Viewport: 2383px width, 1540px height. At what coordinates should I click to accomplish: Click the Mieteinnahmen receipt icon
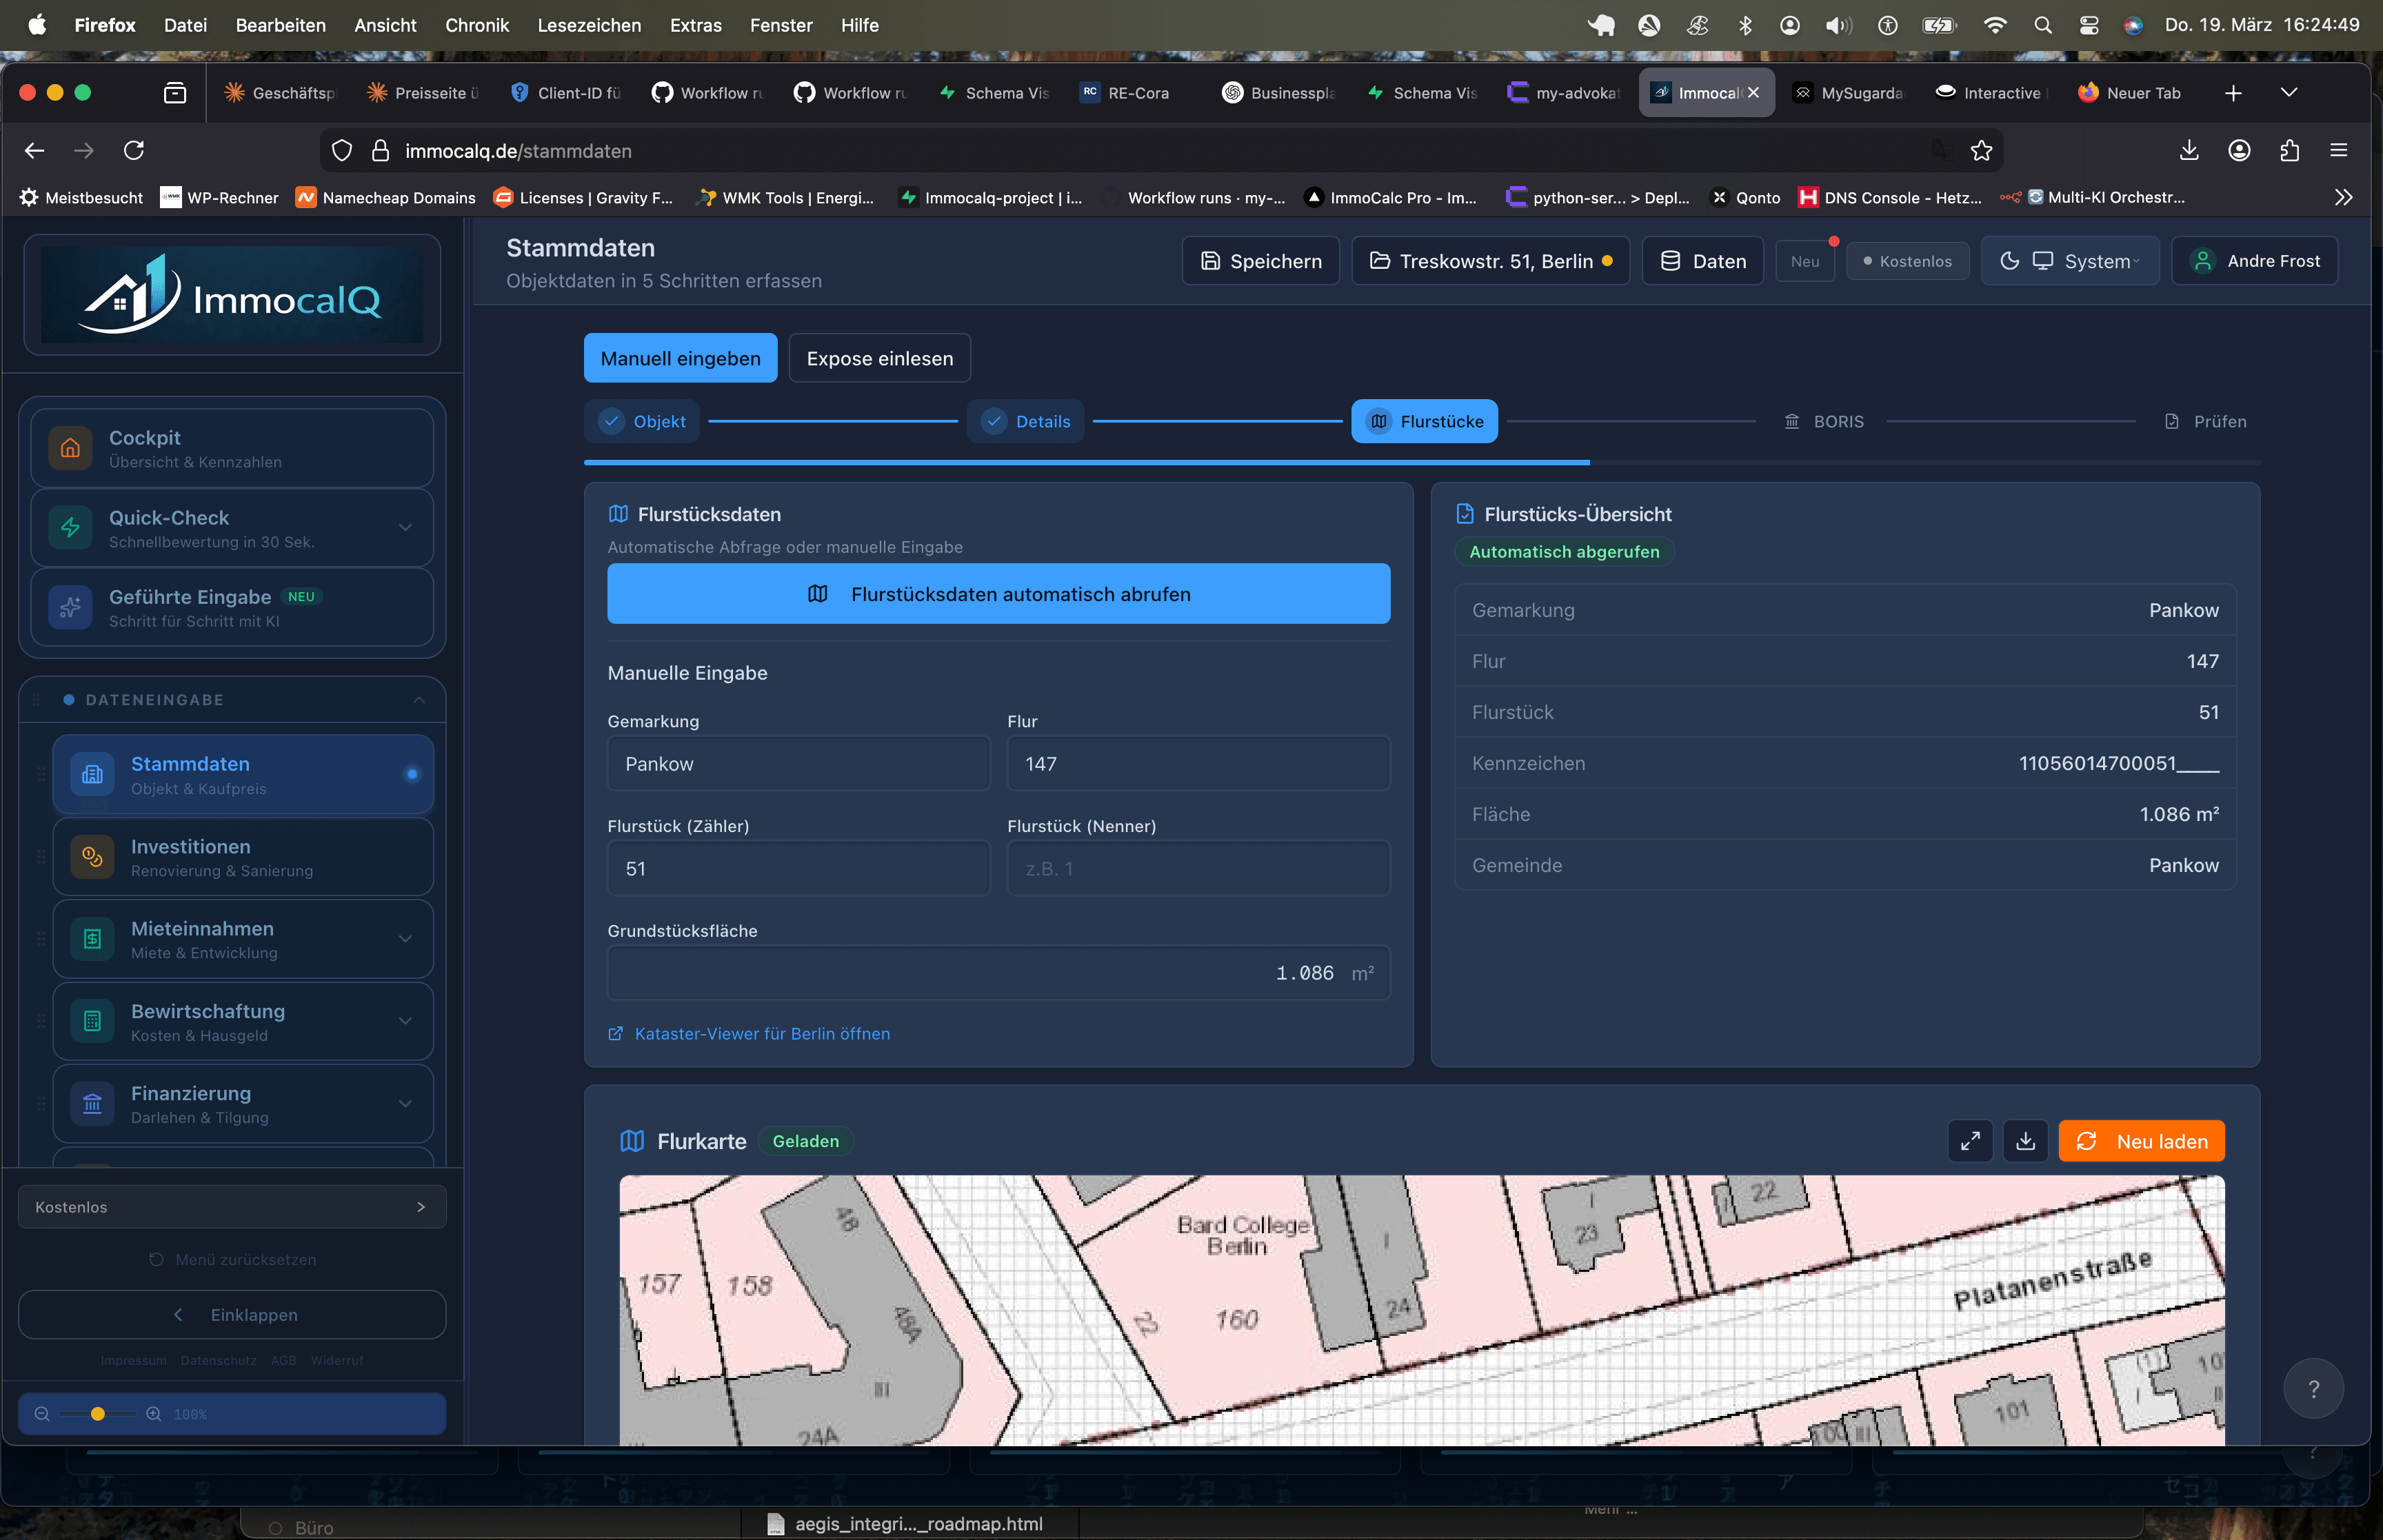pyautogui.click(x=92, y=939)
